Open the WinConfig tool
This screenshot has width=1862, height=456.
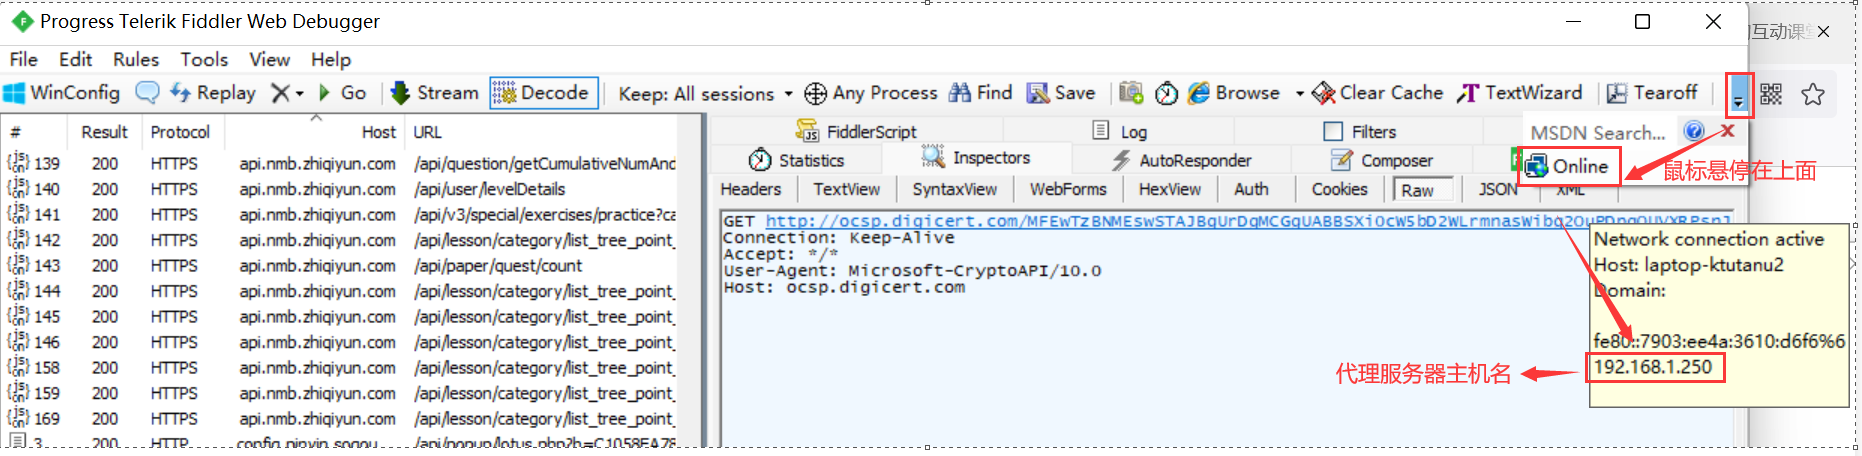point(62,93)
